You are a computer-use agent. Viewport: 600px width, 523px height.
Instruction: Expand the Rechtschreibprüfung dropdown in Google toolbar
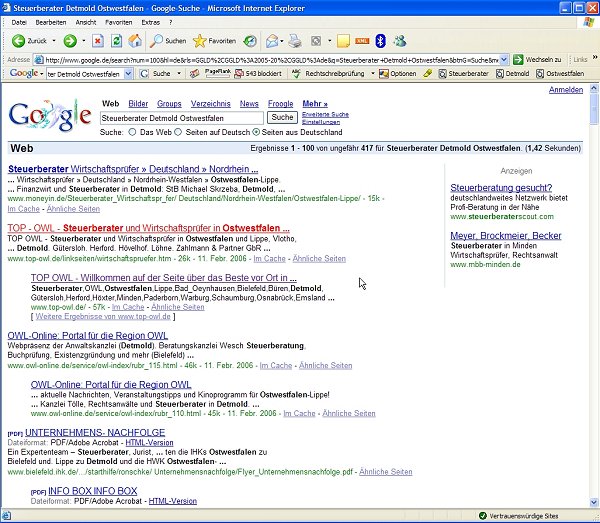[373, 74]
